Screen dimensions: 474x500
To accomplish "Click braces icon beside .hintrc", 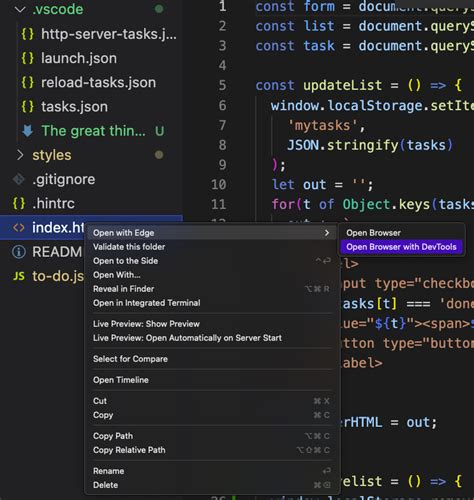I will click(x=19, y=204).
